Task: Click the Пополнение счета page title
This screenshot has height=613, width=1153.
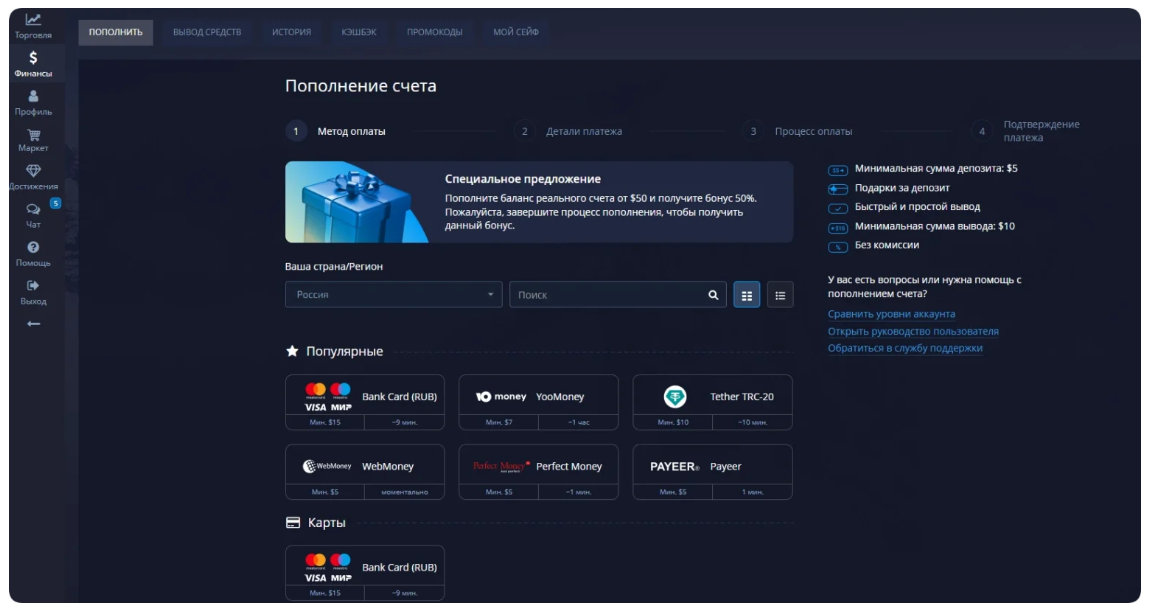Action: pyautogui.click(x=360, y=86)
